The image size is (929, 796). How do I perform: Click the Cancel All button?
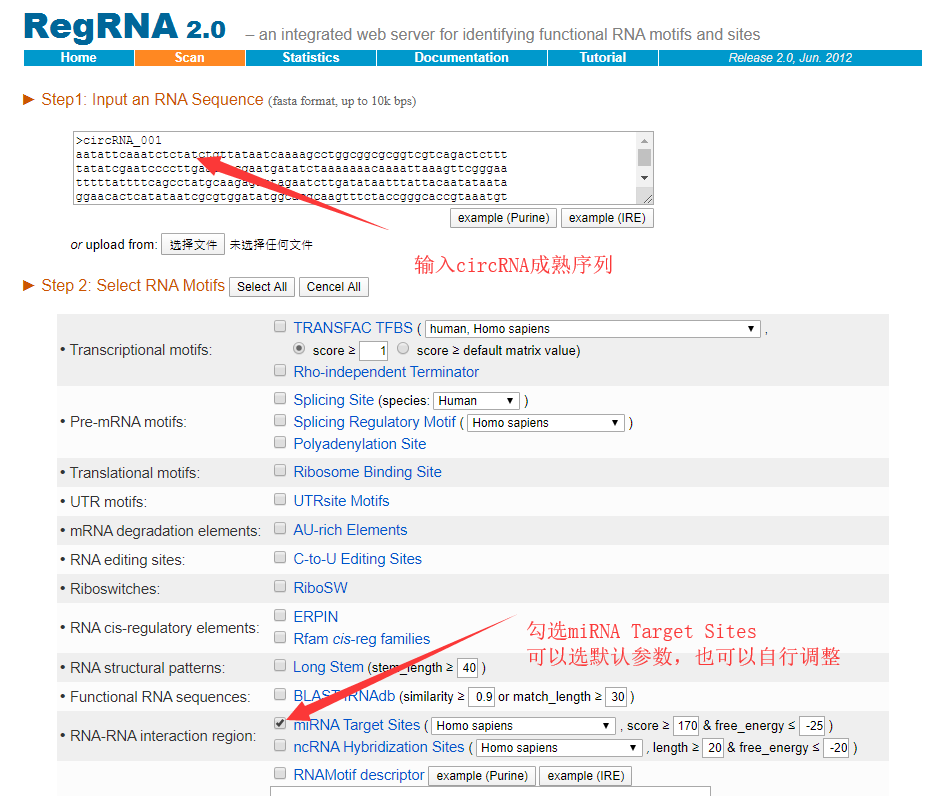333,287
